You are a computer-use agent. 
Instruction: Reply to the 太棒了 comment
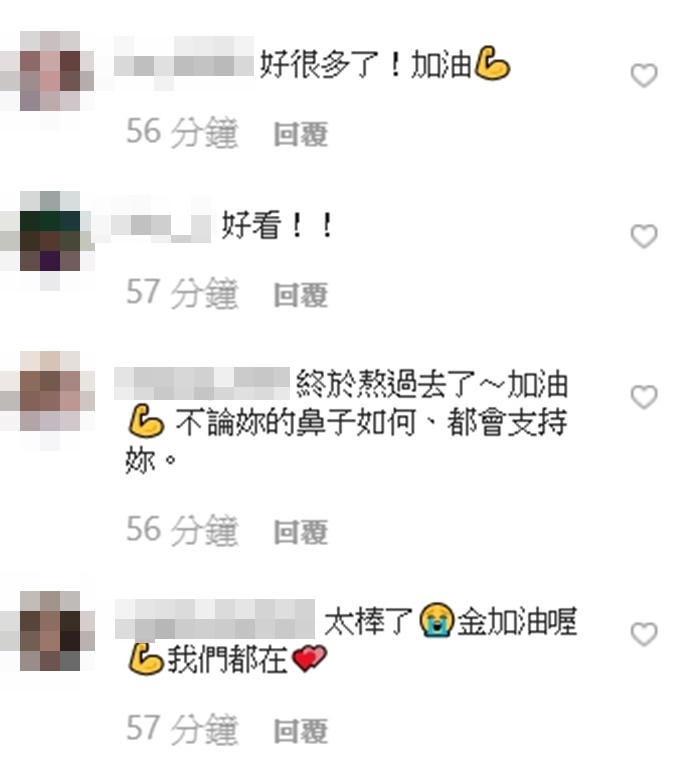coord(301,731)
